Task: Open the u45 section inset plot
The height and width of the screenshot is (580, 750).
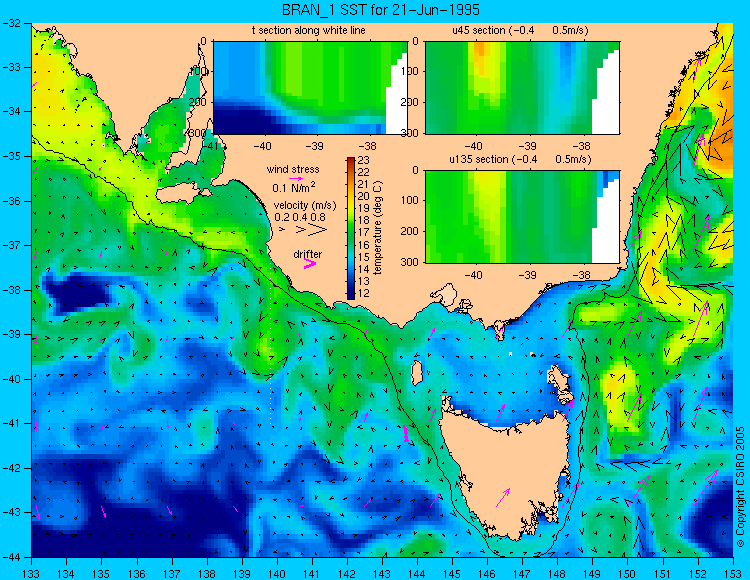Action: (522, 88)
